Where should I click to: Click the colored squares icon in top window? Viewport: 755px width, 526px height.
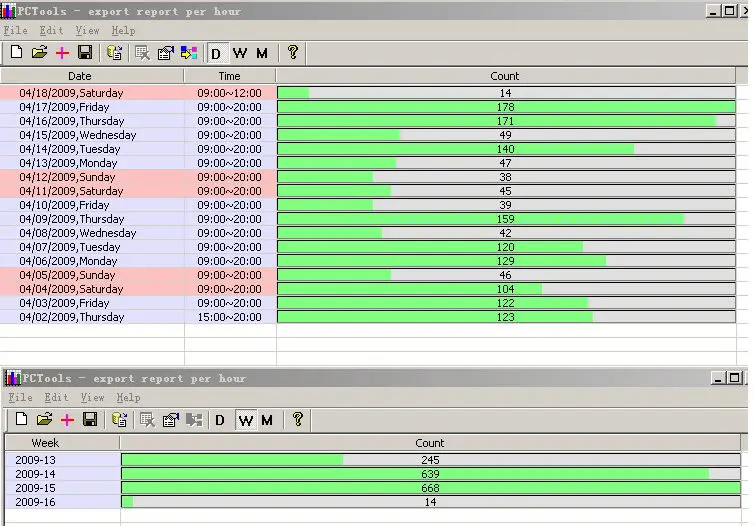[x=189, y=53]
